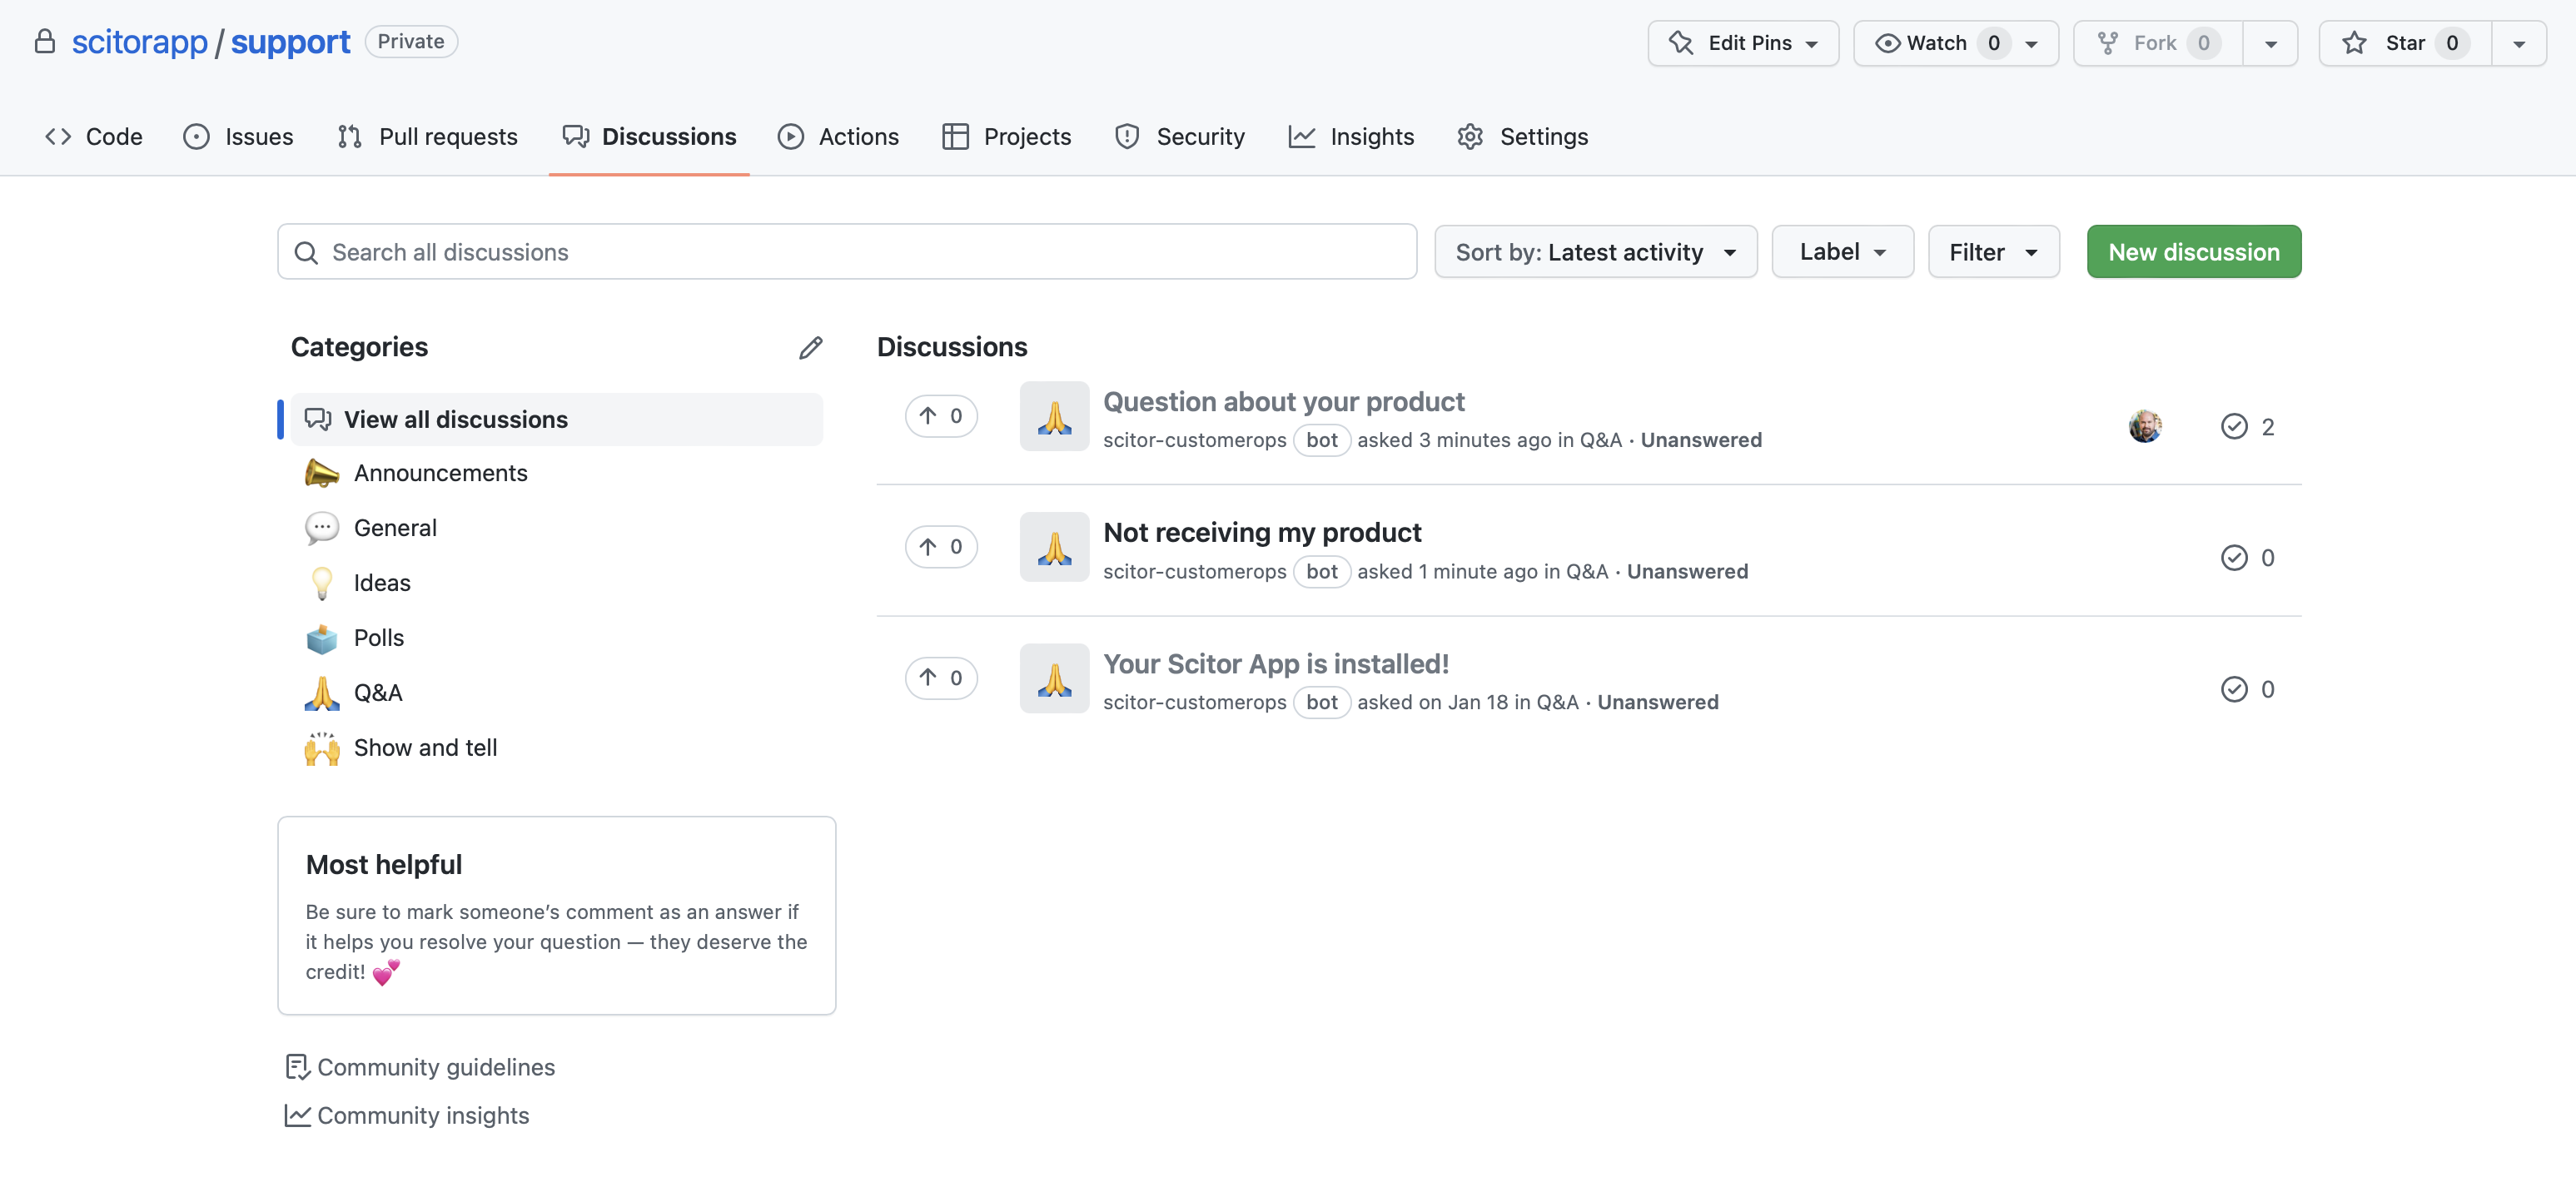The height and width of the screenshot is (1197, 2576).
Task: Click the Community insights graph icon
Action: (x=297, y=1115)
